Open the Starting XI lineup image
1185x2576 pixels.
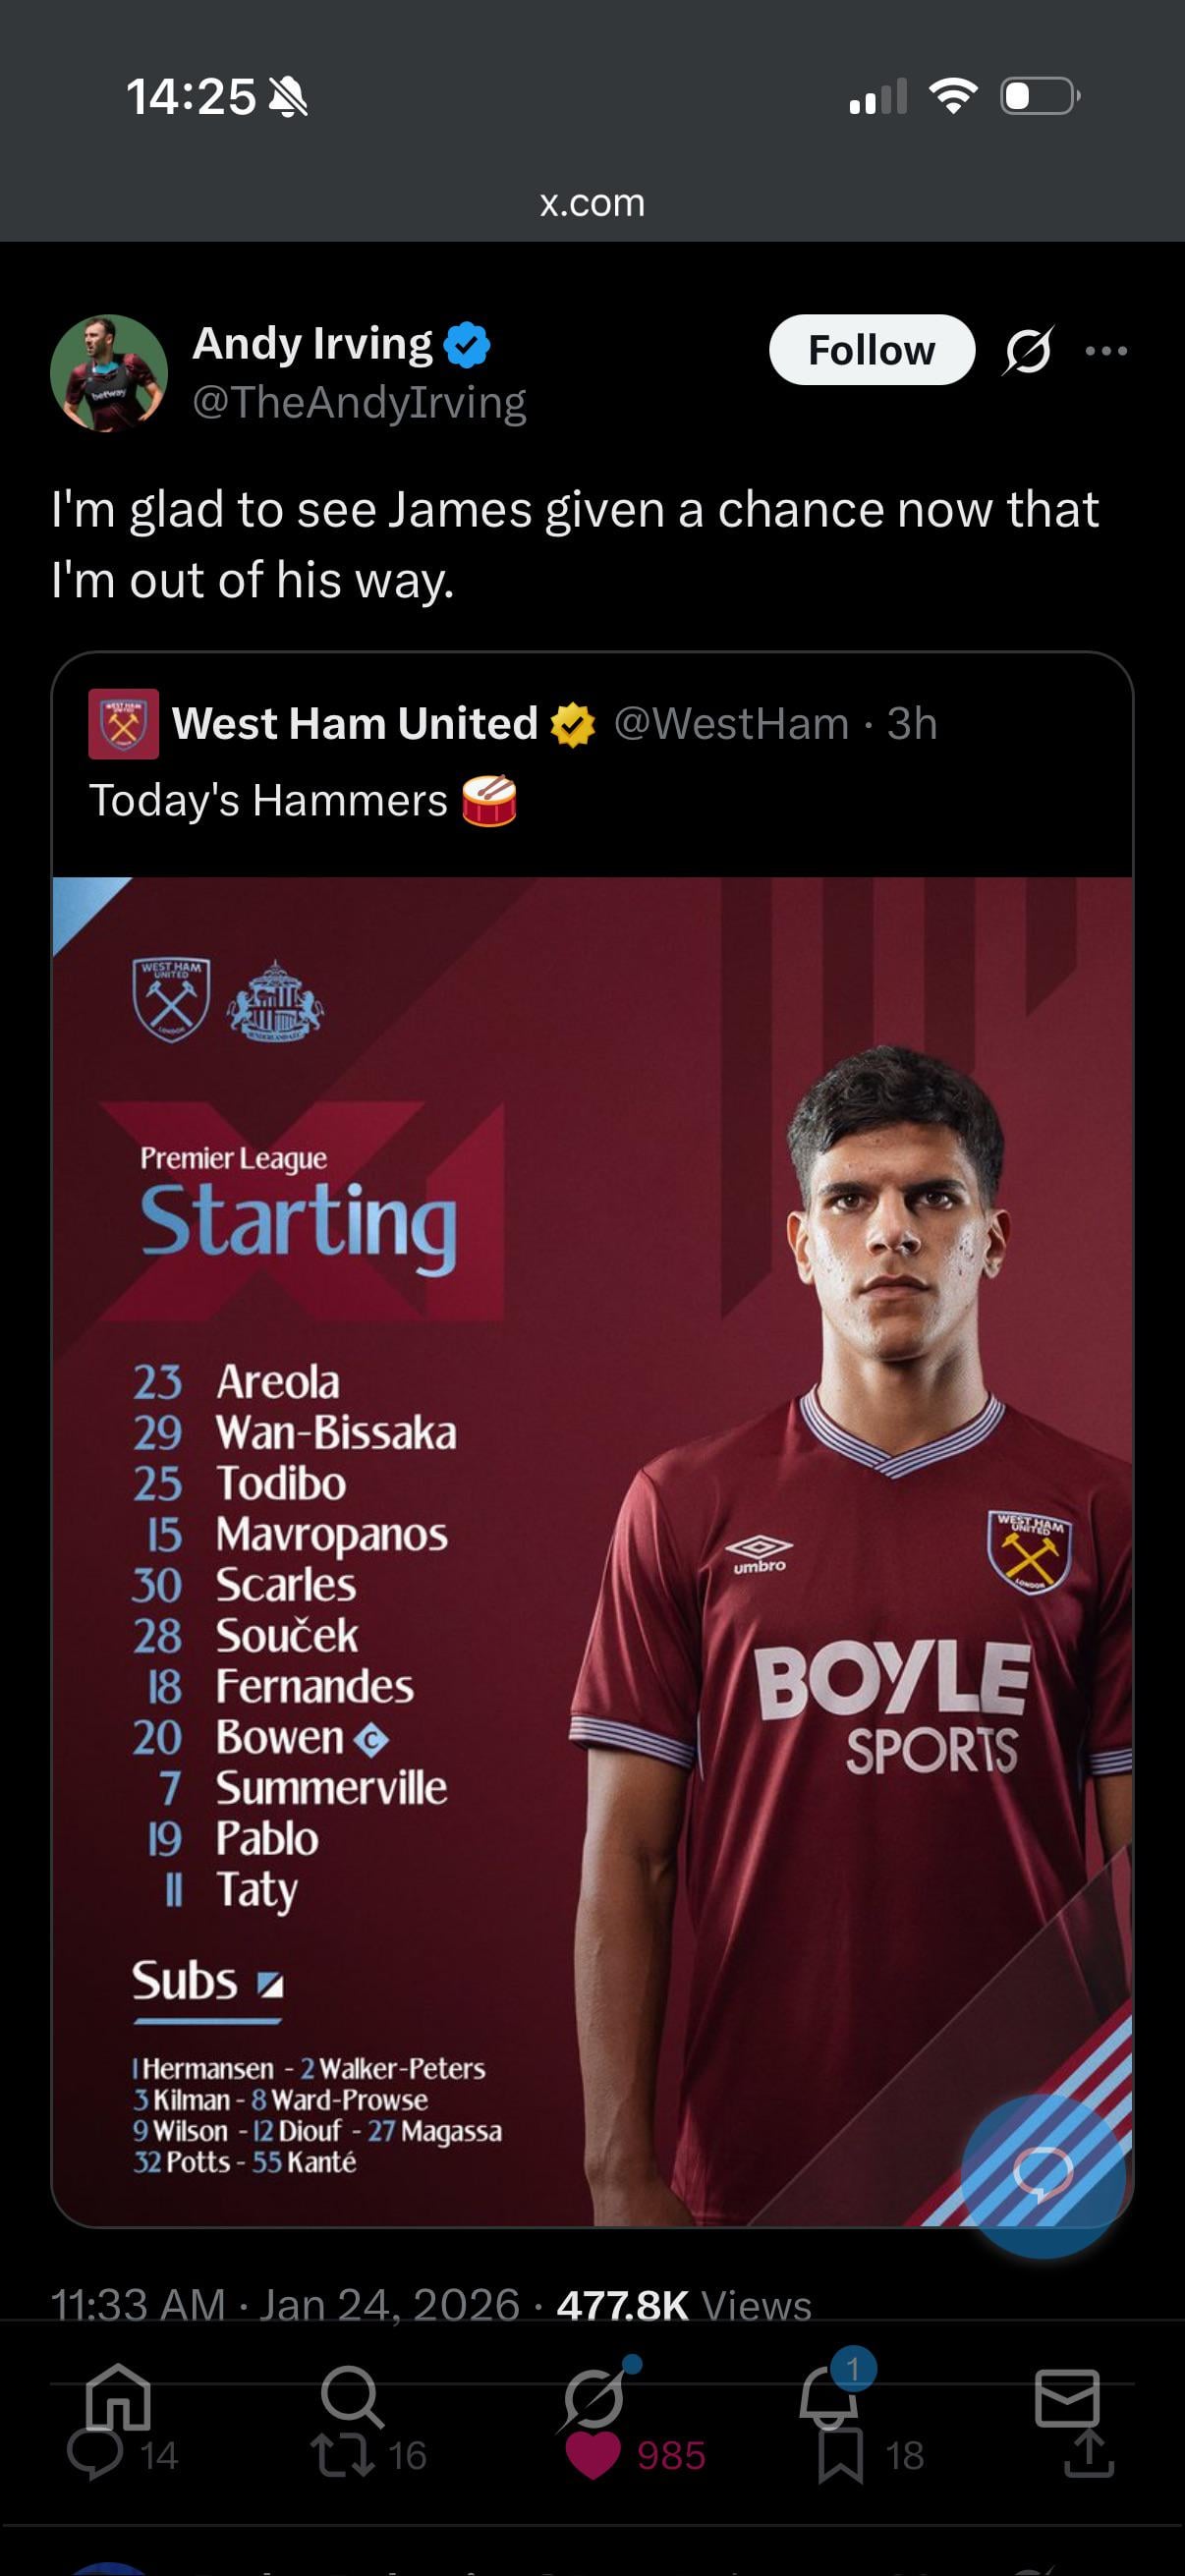click(x=592, y=1550)
